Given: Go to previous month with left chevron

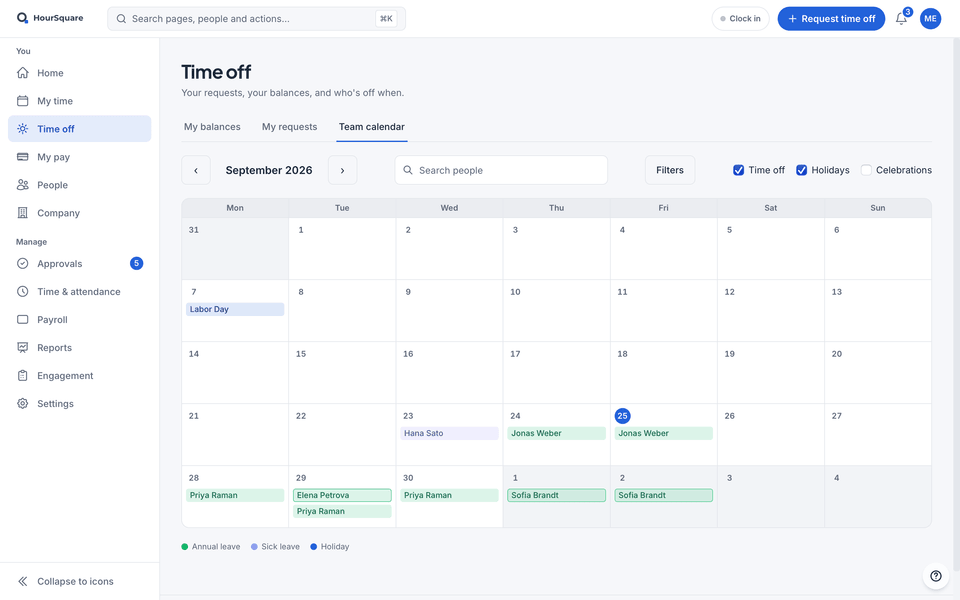Looking at the screenshot, I should [x=196, y=170].
